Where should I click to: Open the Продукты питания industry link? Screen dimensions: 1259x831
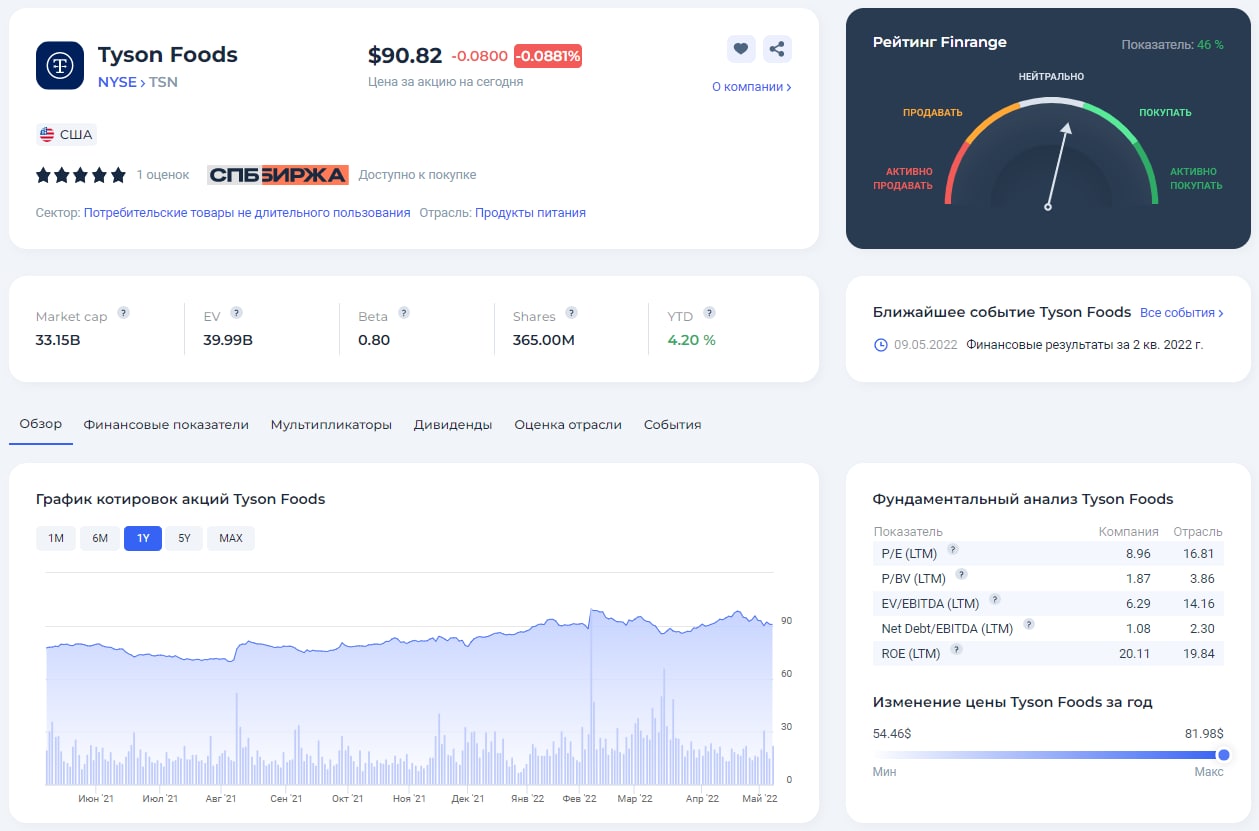[x=530, y=213]
